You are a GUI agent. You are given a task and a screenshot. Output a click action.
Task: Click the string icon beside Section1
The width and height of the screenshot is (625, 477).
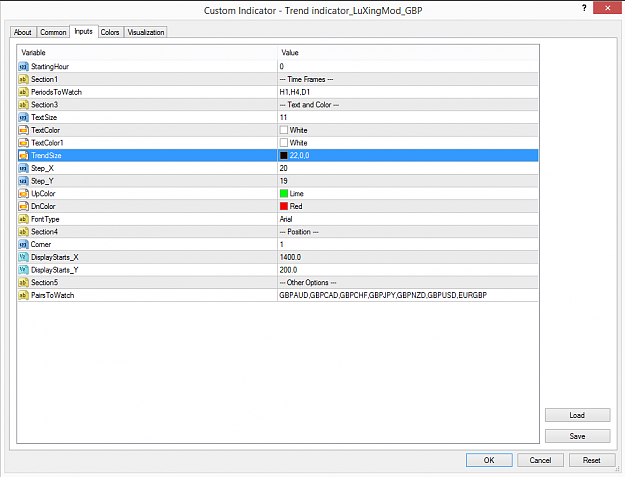tap(24, 79)
